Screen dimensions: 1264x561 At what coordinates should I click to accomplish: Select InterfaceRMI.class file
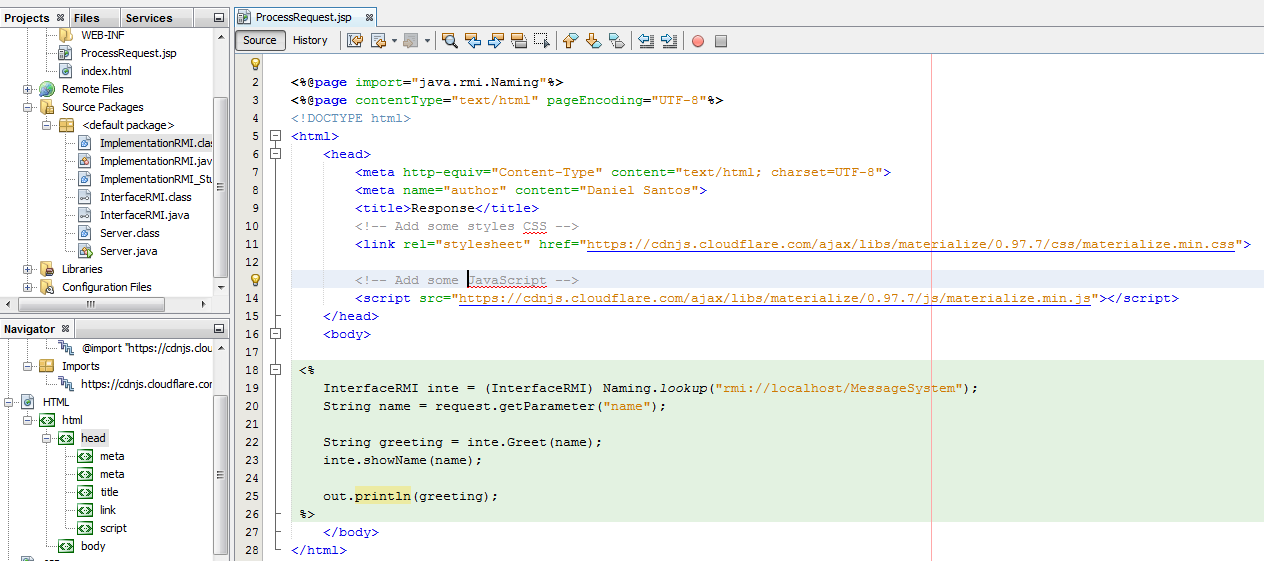point(145,197)
